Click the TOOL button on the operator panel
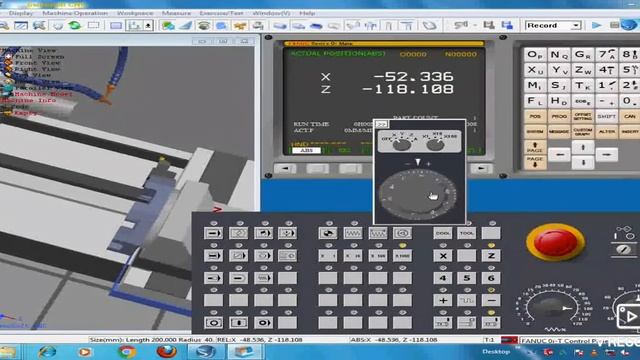The height and width of the screenshot is (360, 640). (x=467, y=233)
